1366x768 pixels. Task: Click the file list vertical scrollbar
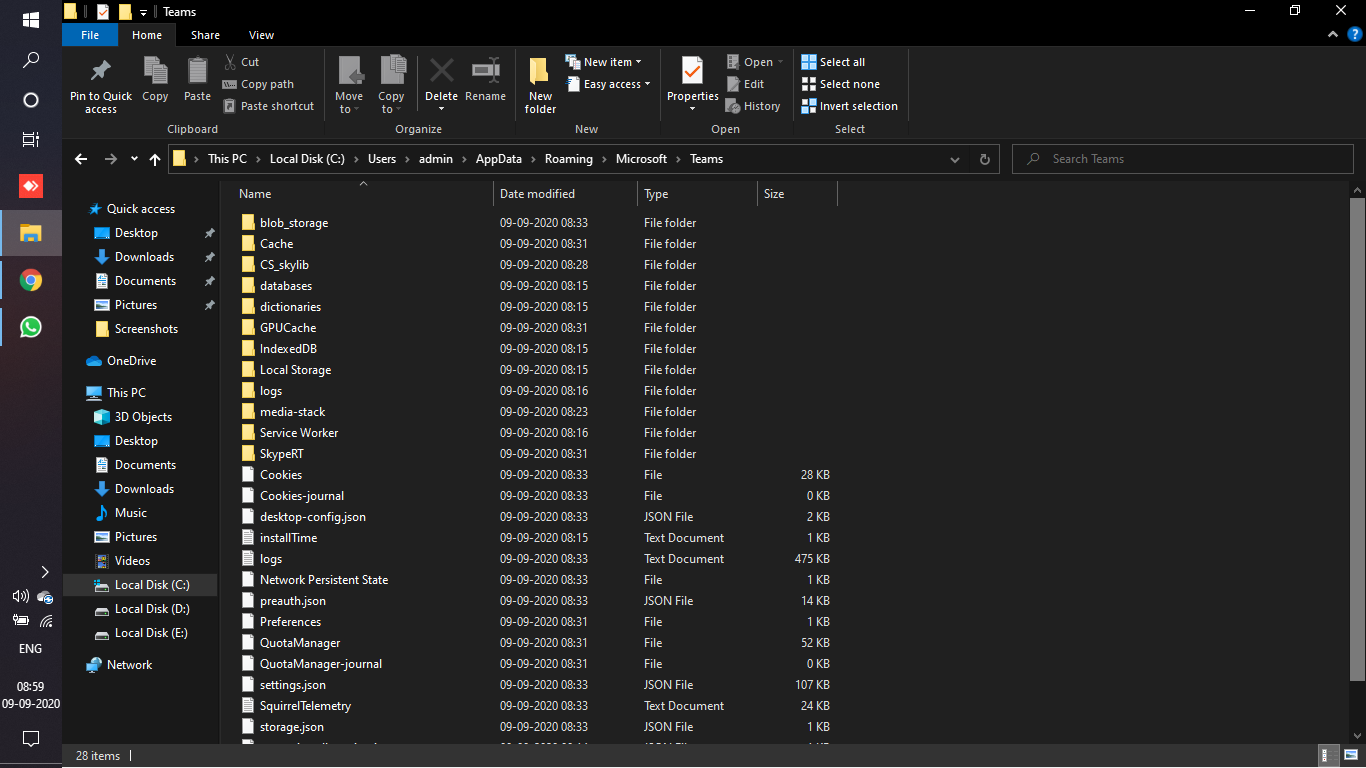point(1357,440)
